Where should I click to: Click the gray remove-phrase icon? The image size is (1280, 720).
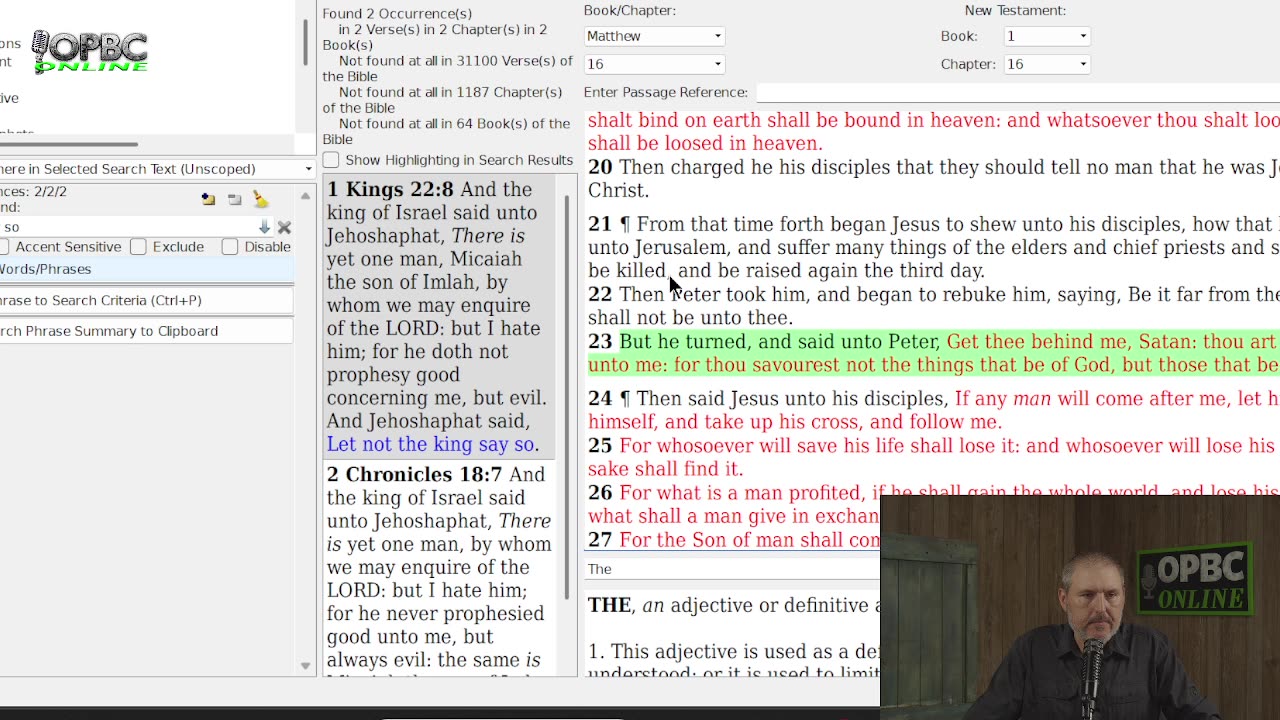[234, 199]
